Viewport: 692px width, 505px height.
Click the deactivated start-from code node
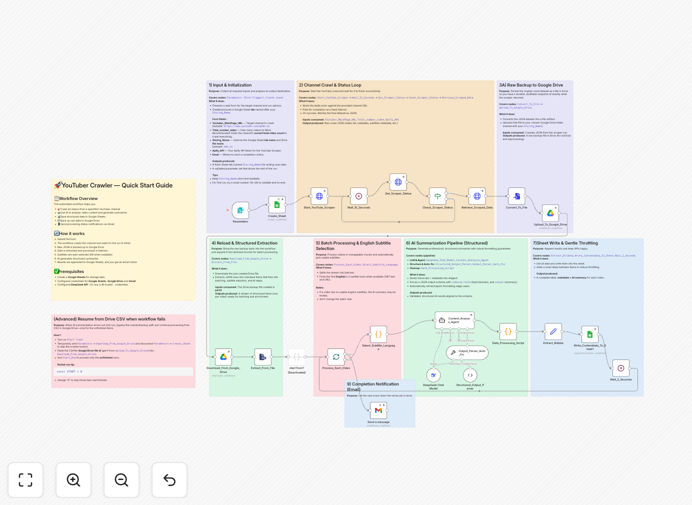pyautogui.click(x=297, y=357)
